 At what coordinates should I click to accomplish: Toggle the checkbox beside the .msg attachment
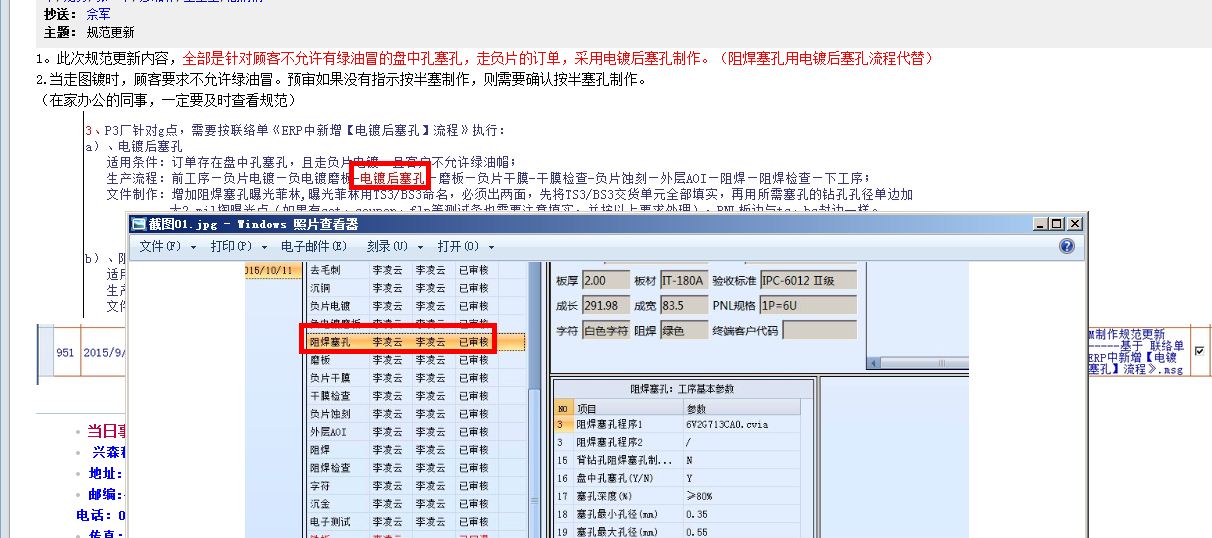pos(1199,351)
